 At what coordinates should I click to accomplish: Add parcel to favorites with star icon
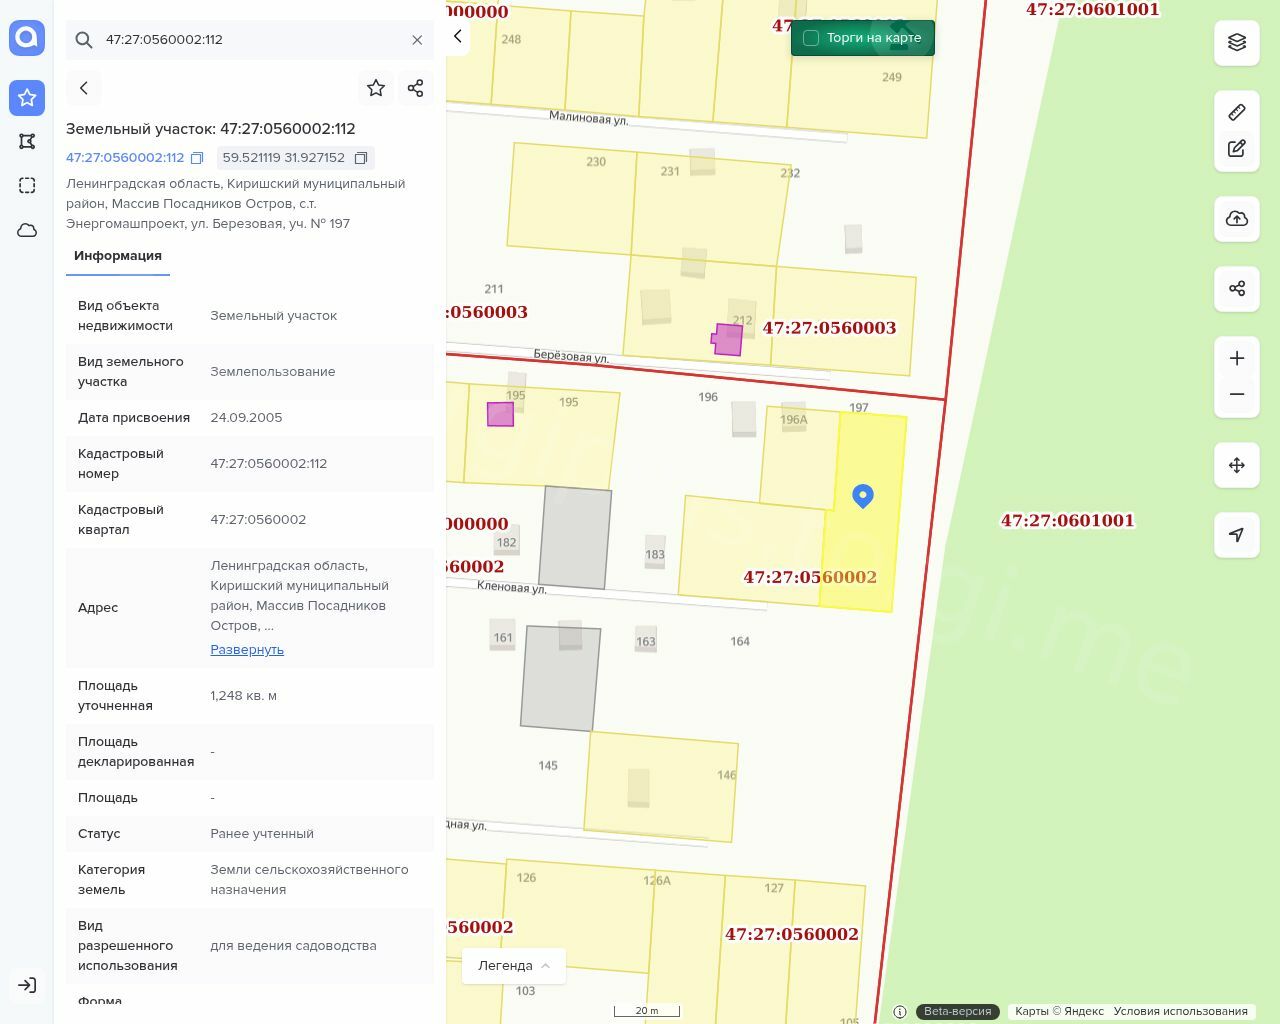(x=376, y=88)
